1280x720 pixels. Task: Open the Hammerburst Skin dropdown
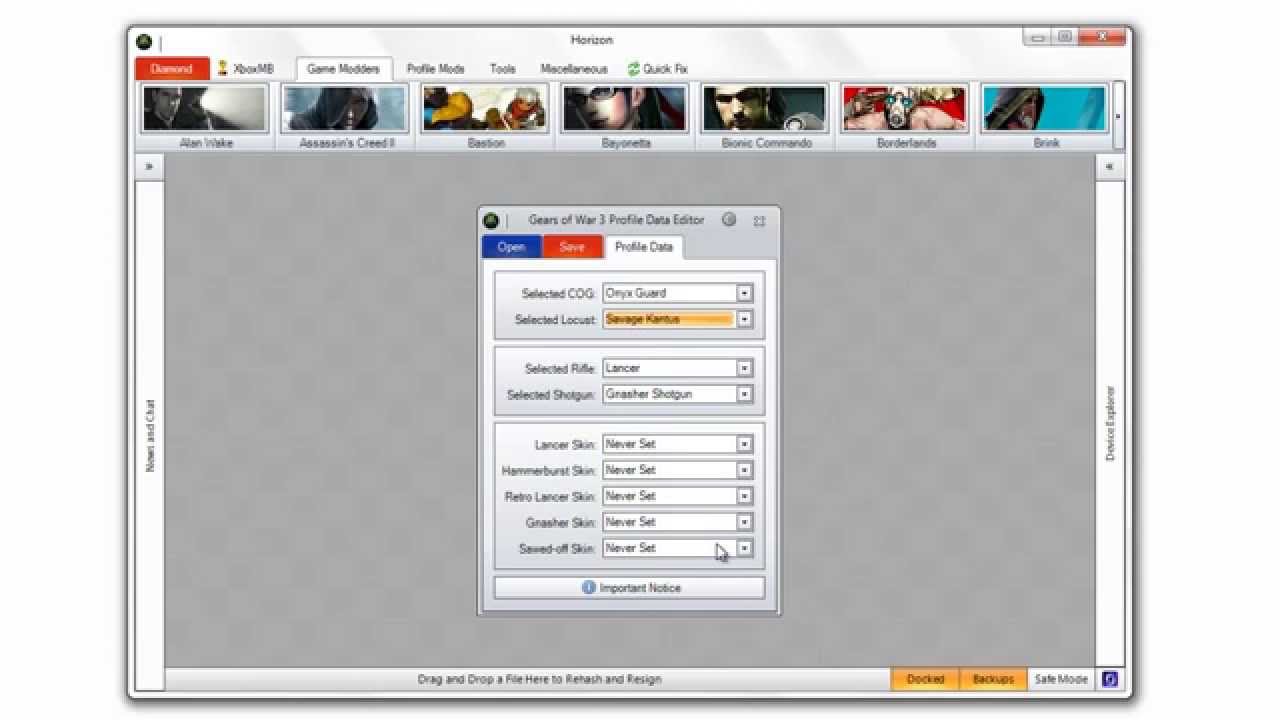point(744,470)
